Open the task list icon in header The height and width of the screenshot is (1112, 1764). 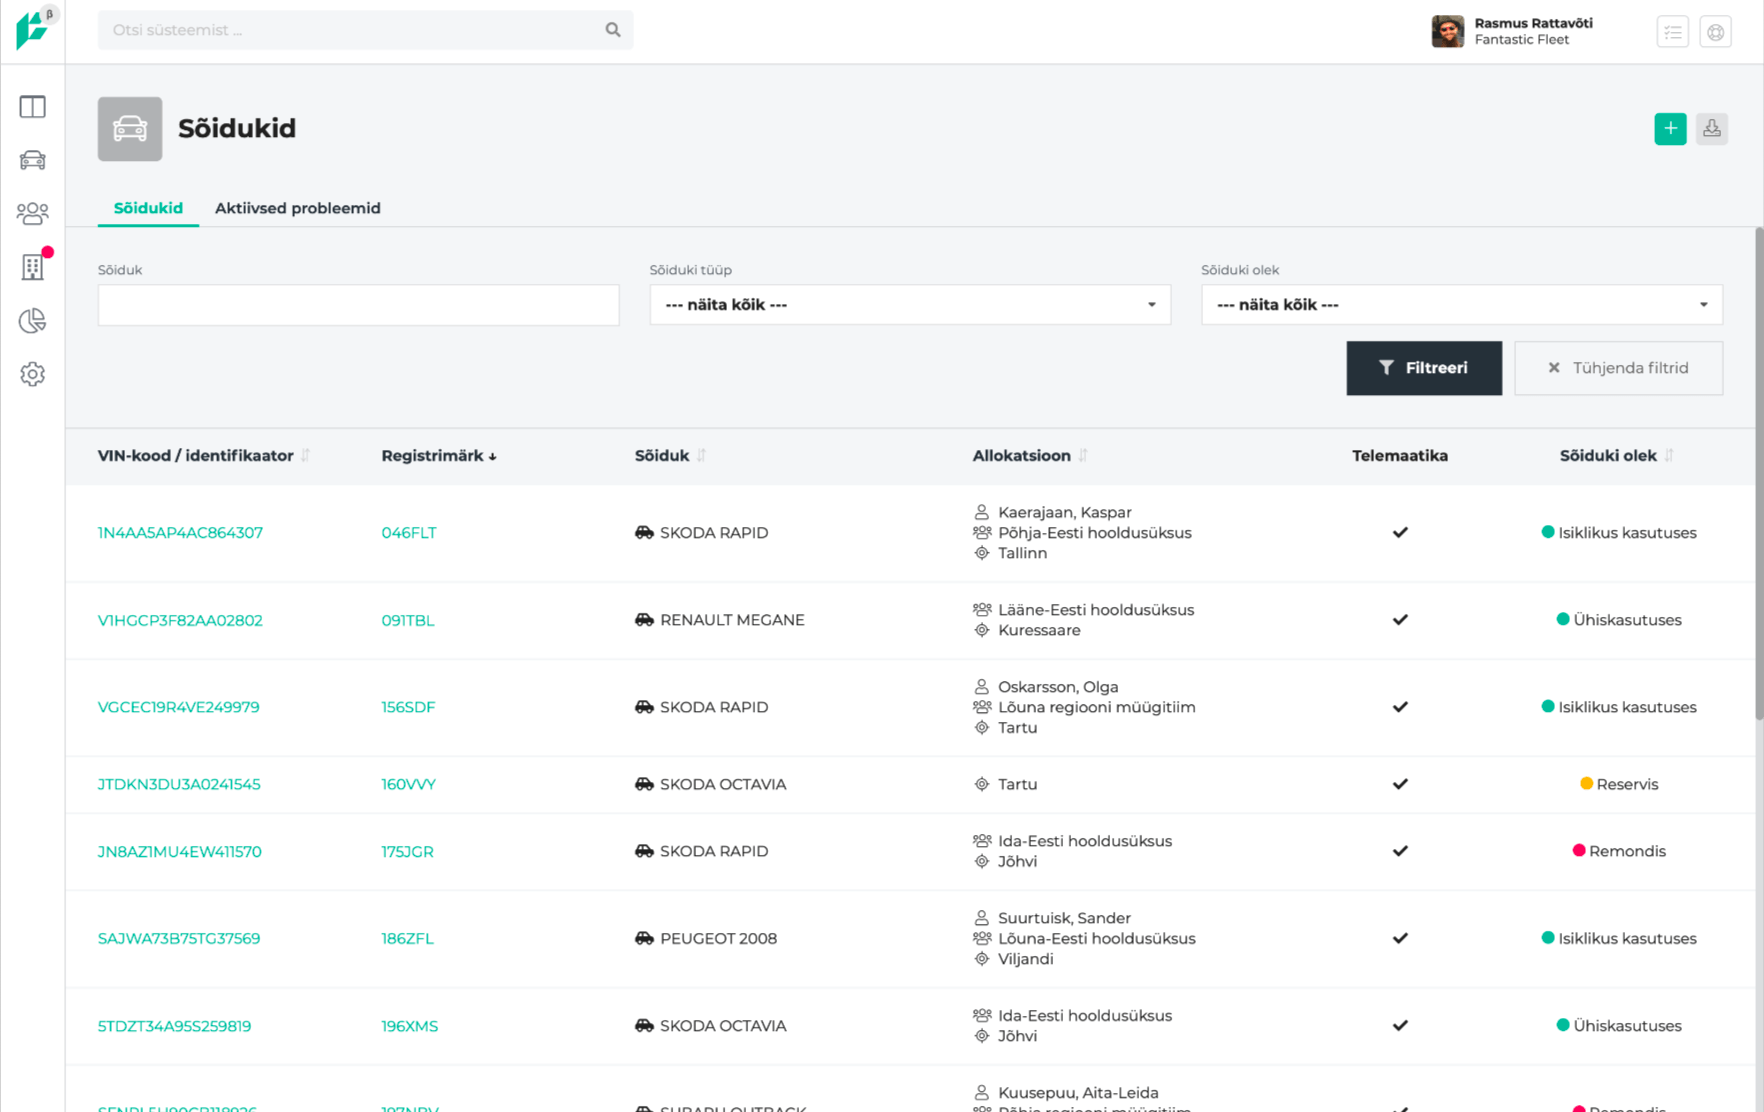pyautogui.click(x=1672, y=32)
